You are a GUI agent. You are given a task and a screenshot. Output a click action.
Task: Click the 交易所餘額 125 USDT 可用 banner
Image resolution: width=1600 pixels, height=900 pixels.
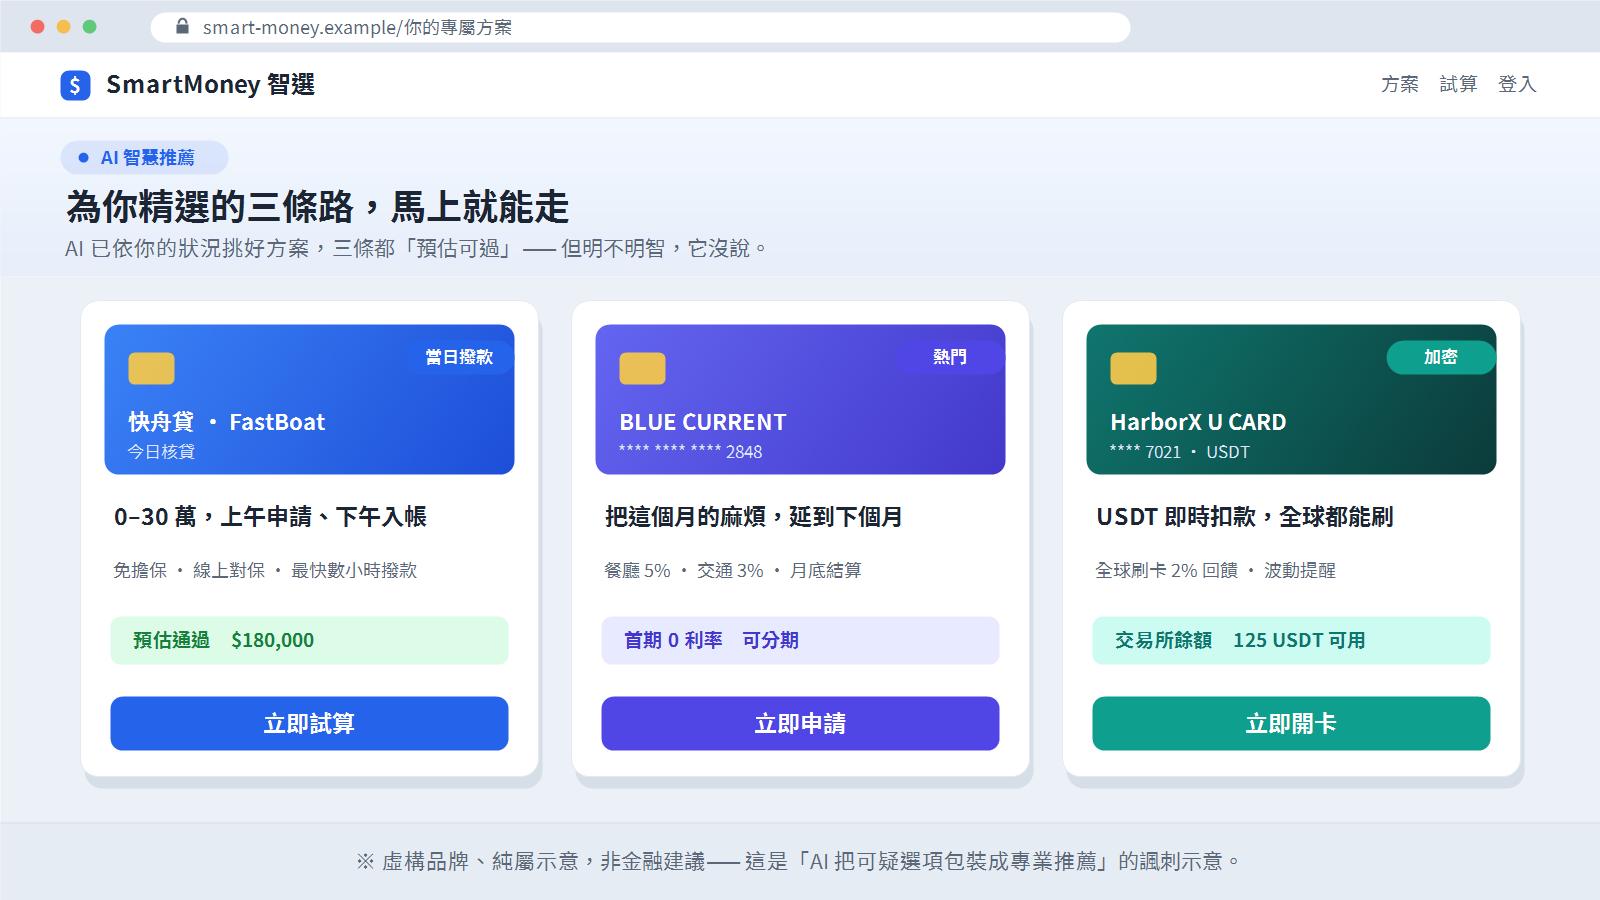click(1291, 640)
